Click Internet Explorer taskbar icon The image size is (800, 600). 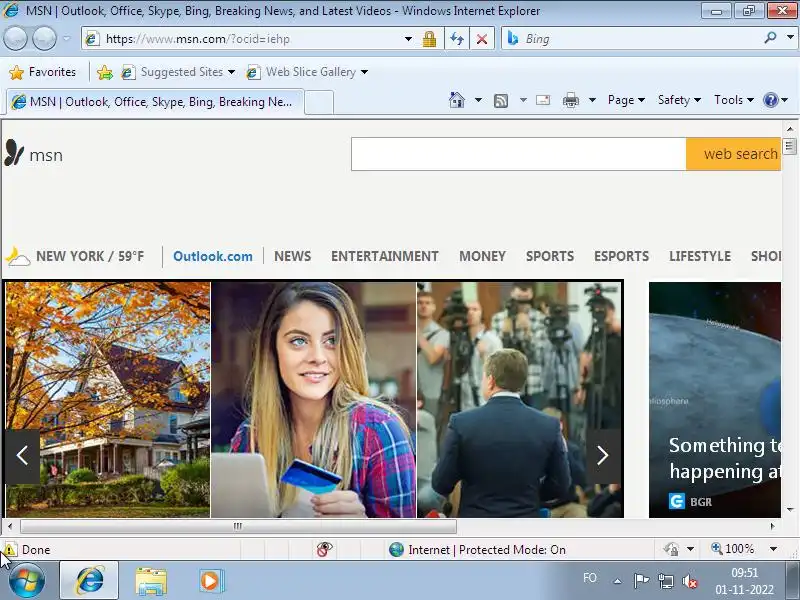89,581
